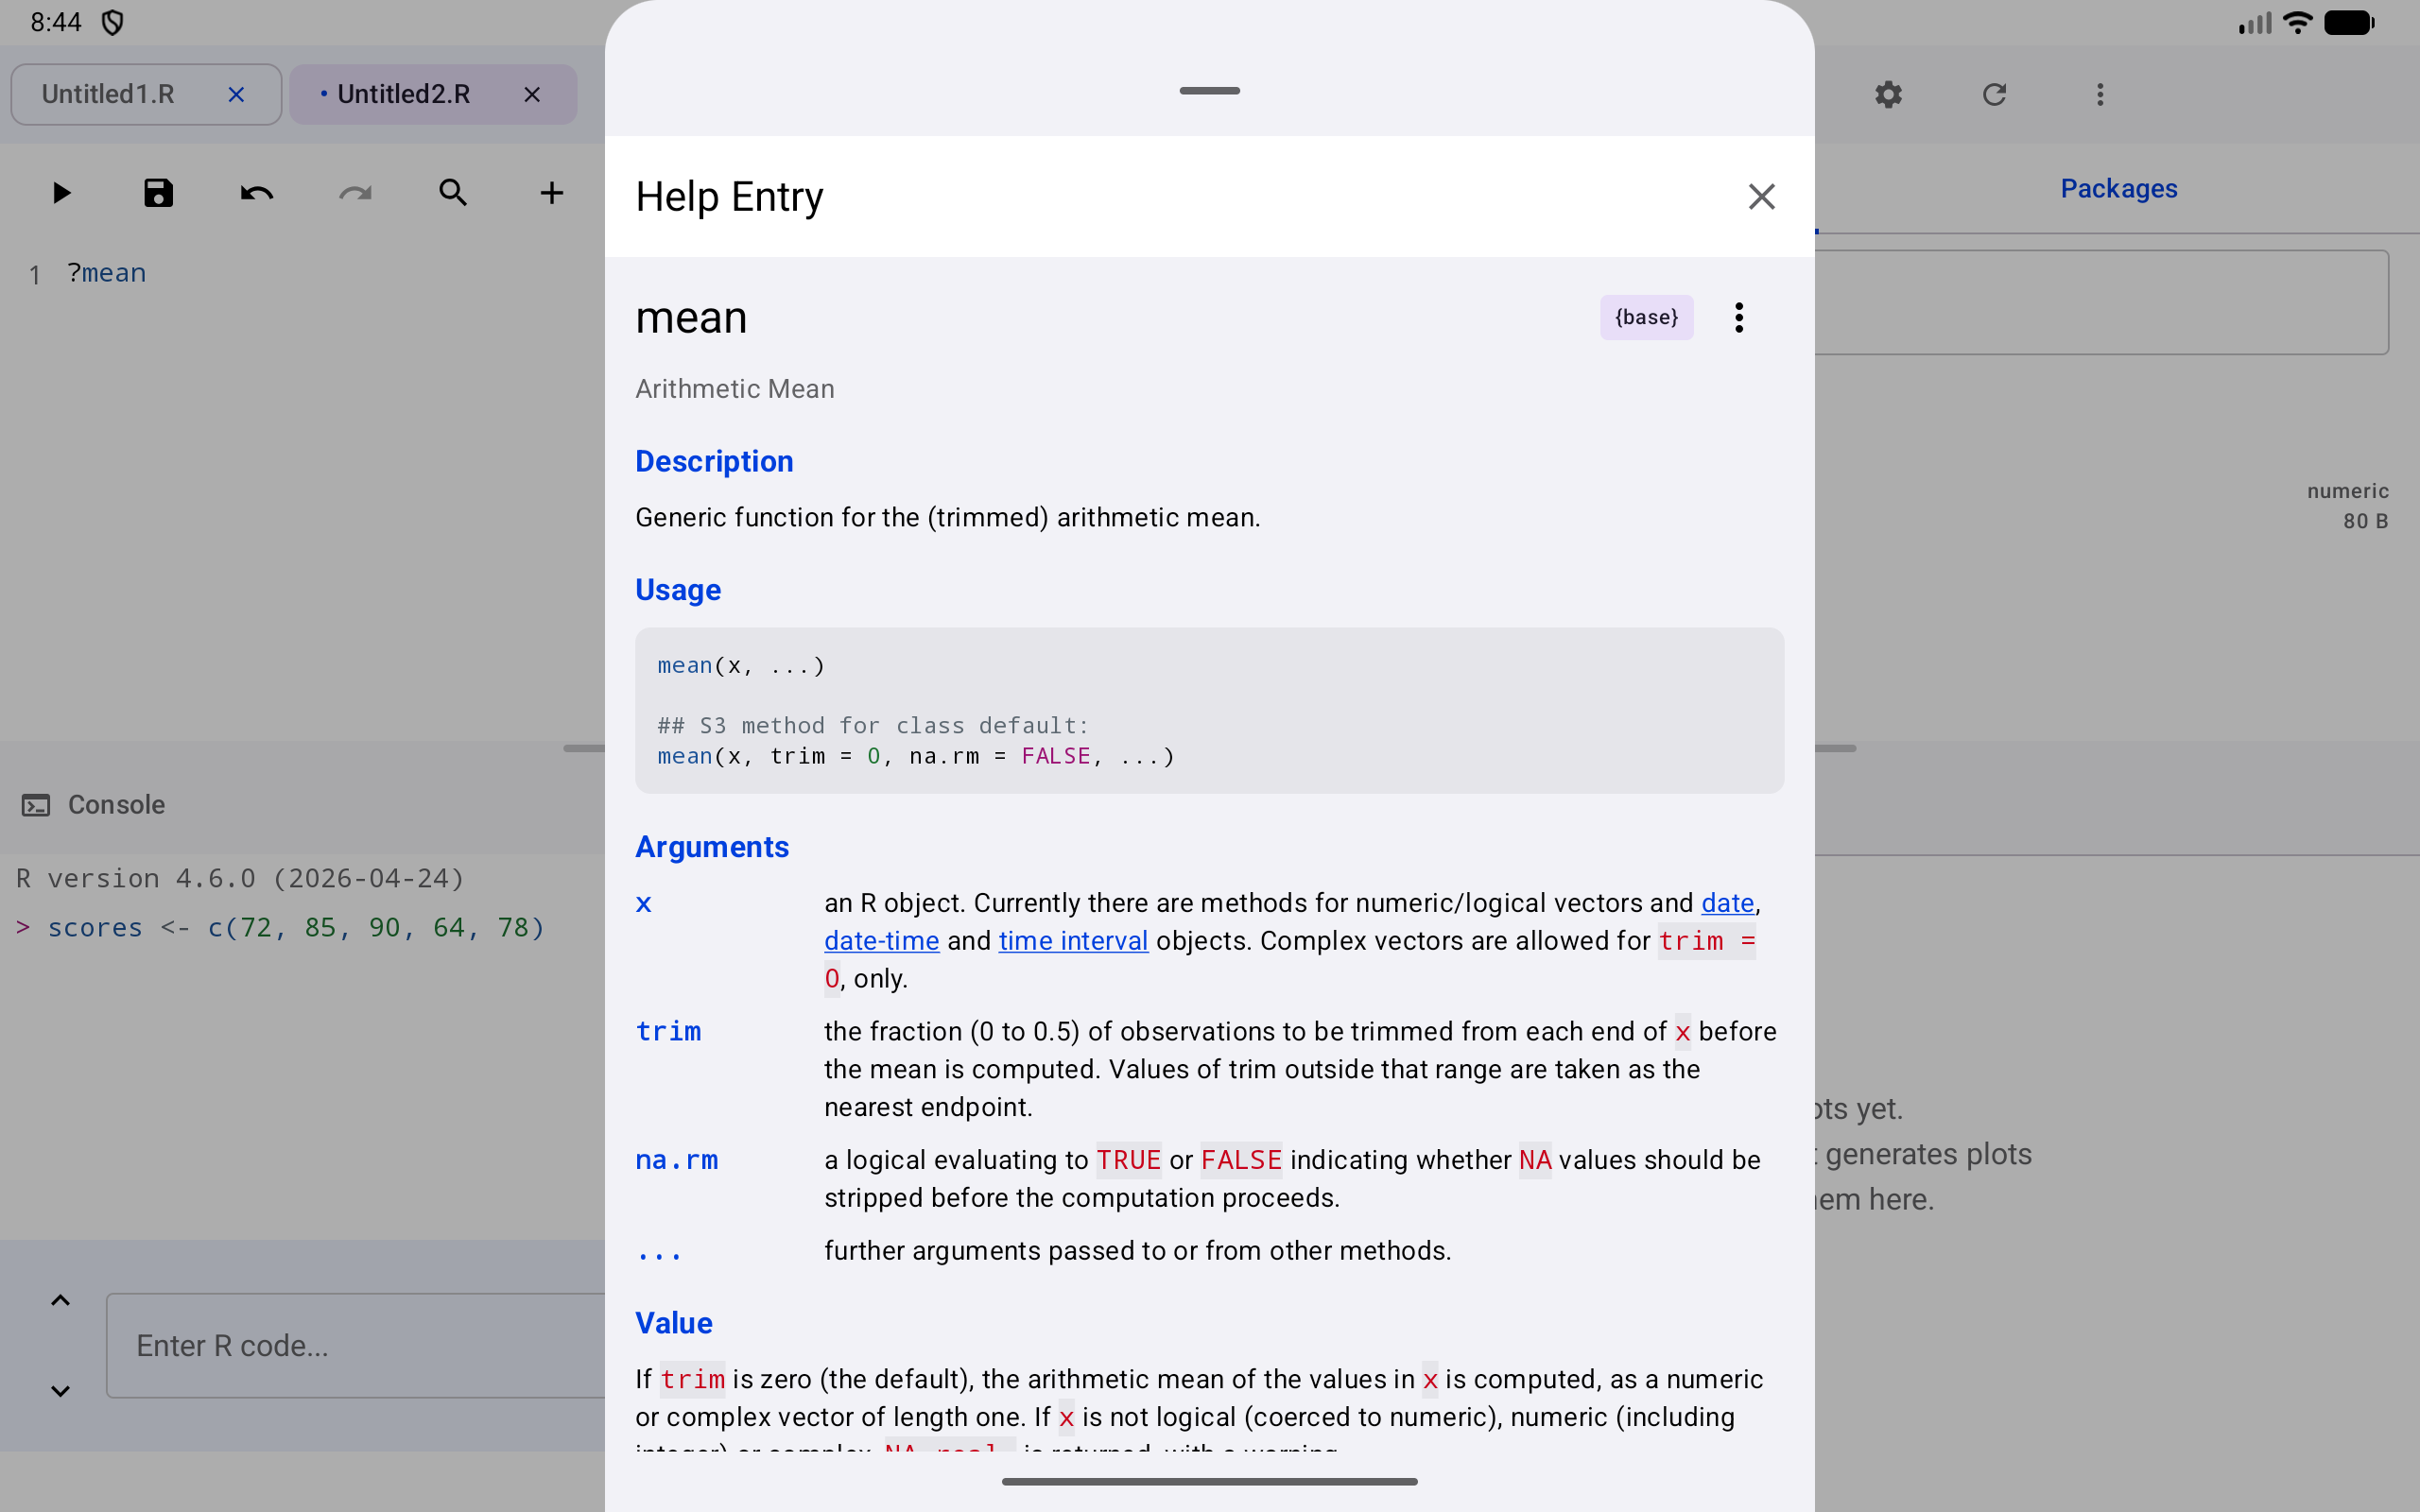
Task: Click the 'x' argument name
Action: (x=644, y=903)
